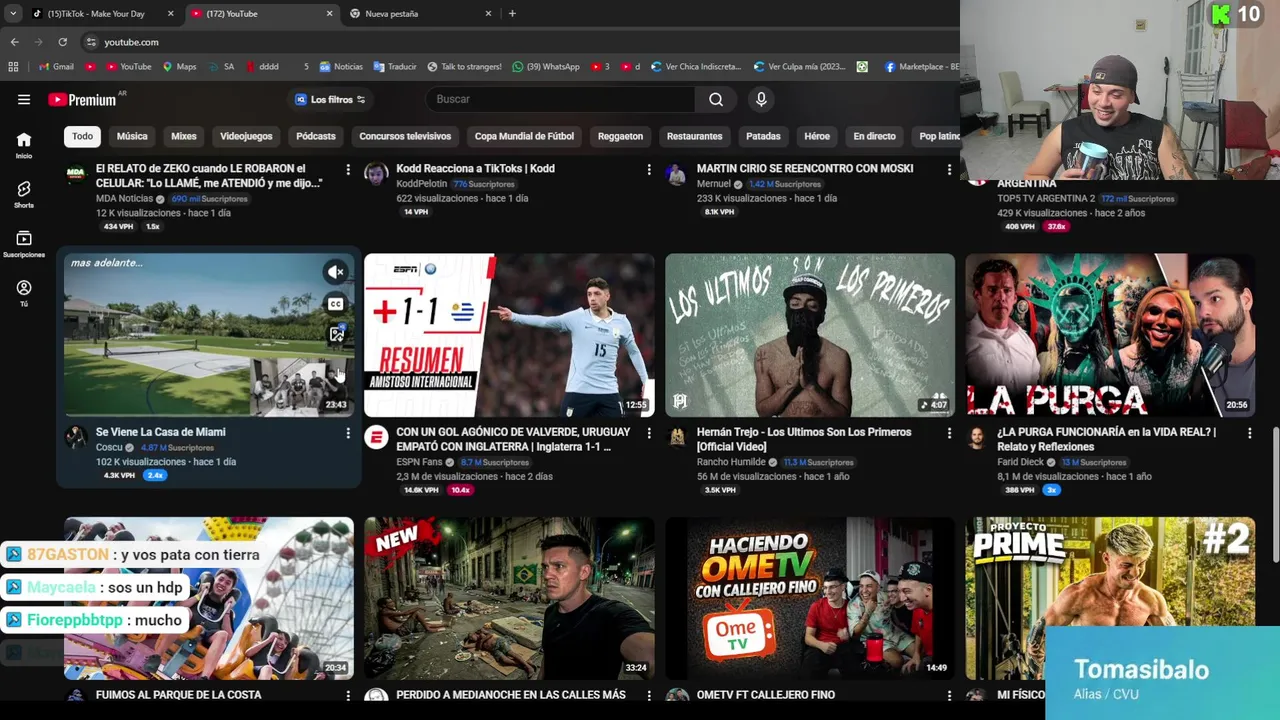Switch to the Nueva pestaña browser tab
Screen dimensions: 1280x720
pyautogui.click(x=421, y=14)
